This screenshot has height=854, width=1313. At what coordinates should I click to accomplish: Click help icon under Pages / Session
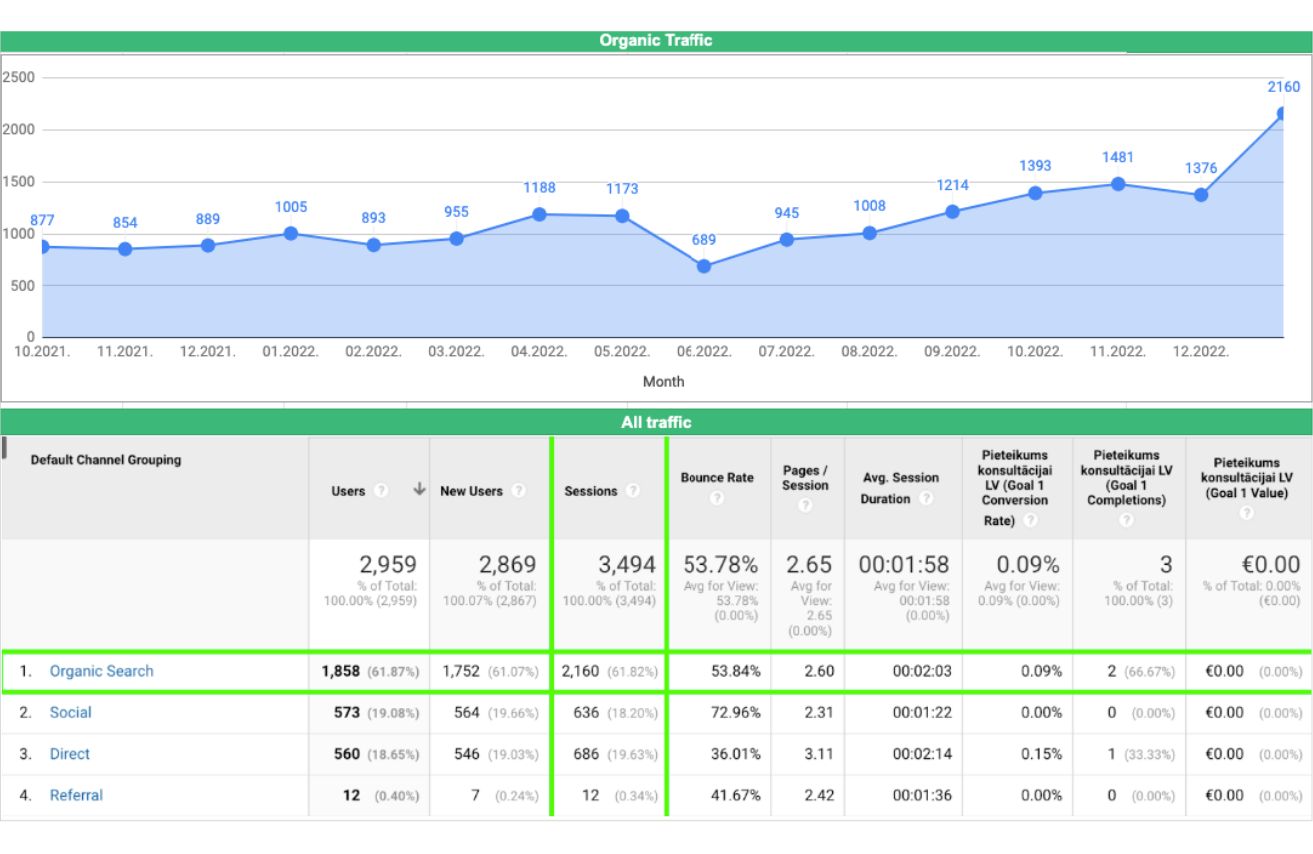(805, 506)
